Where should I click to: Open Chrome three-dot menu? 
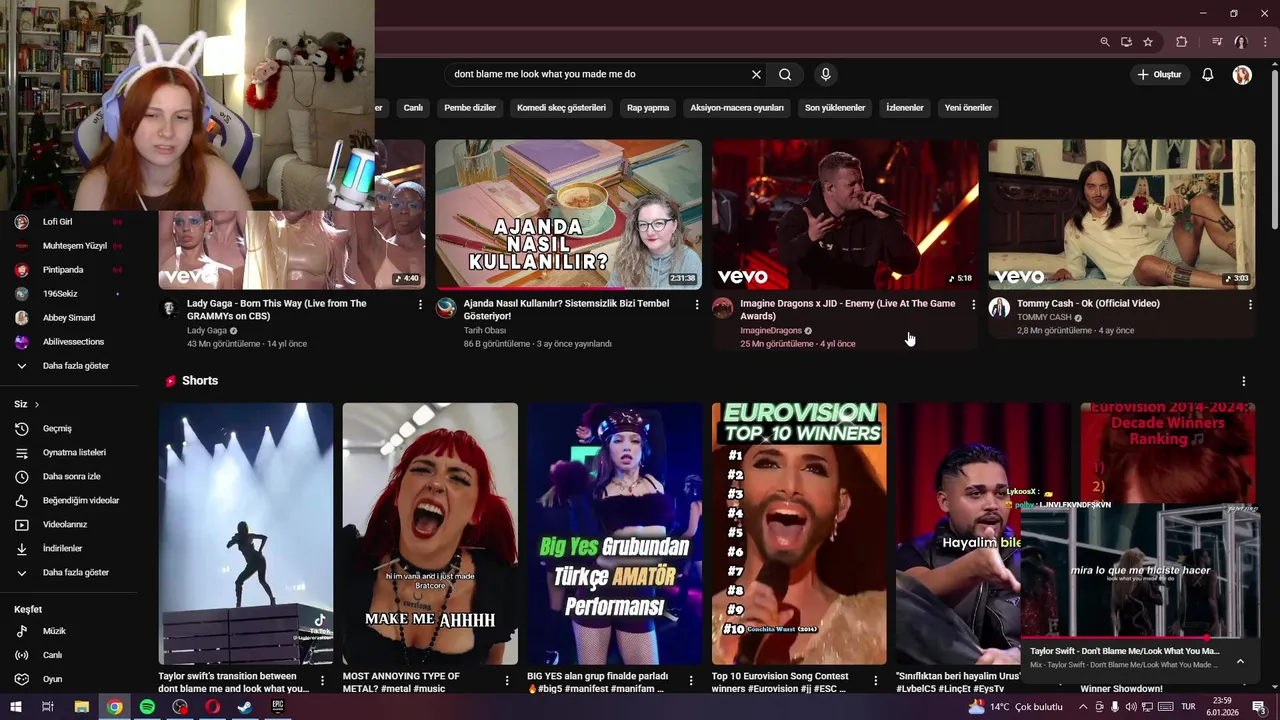1264,42
